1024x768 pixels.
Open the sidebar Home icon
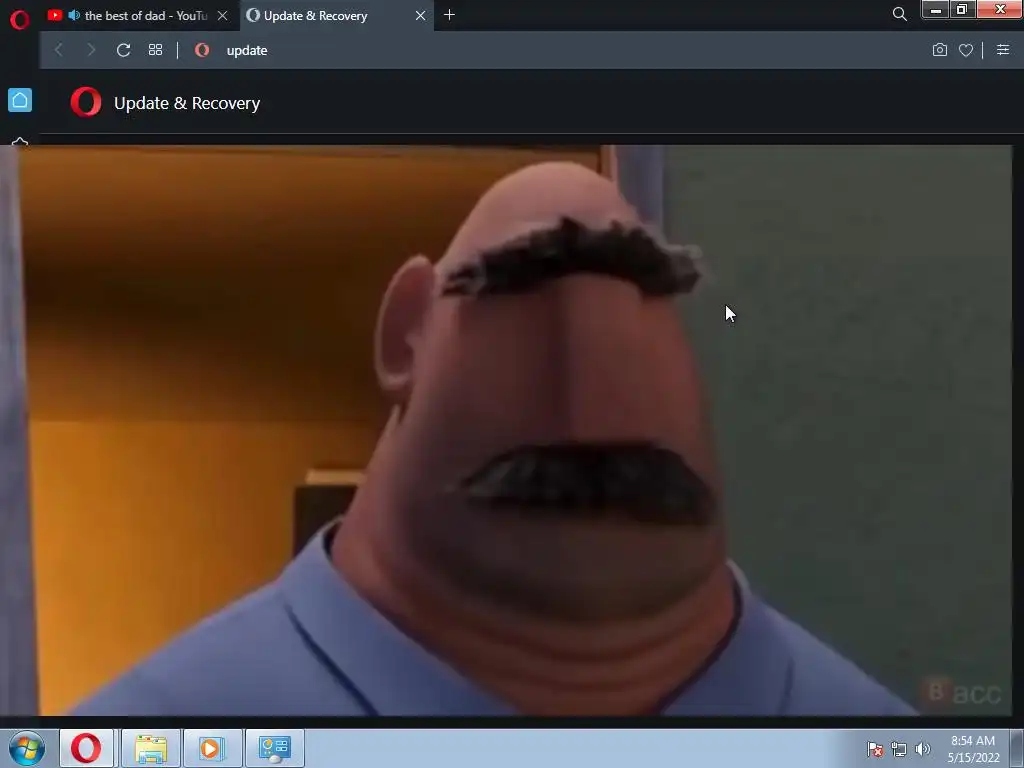[x=20, y=100]
